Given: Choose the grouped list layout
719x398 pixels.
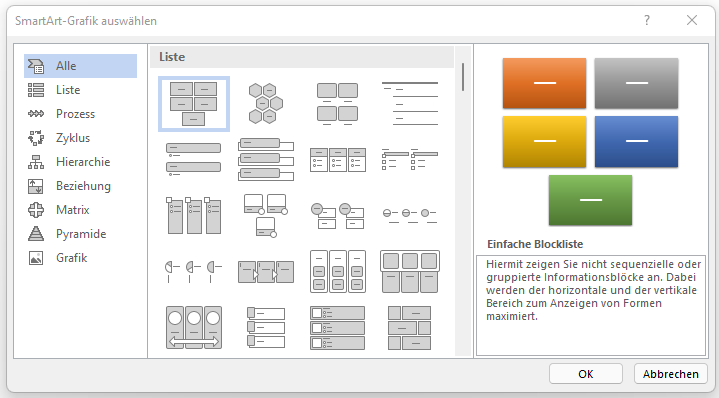Looking at the screenshot, I should (337, 271).
